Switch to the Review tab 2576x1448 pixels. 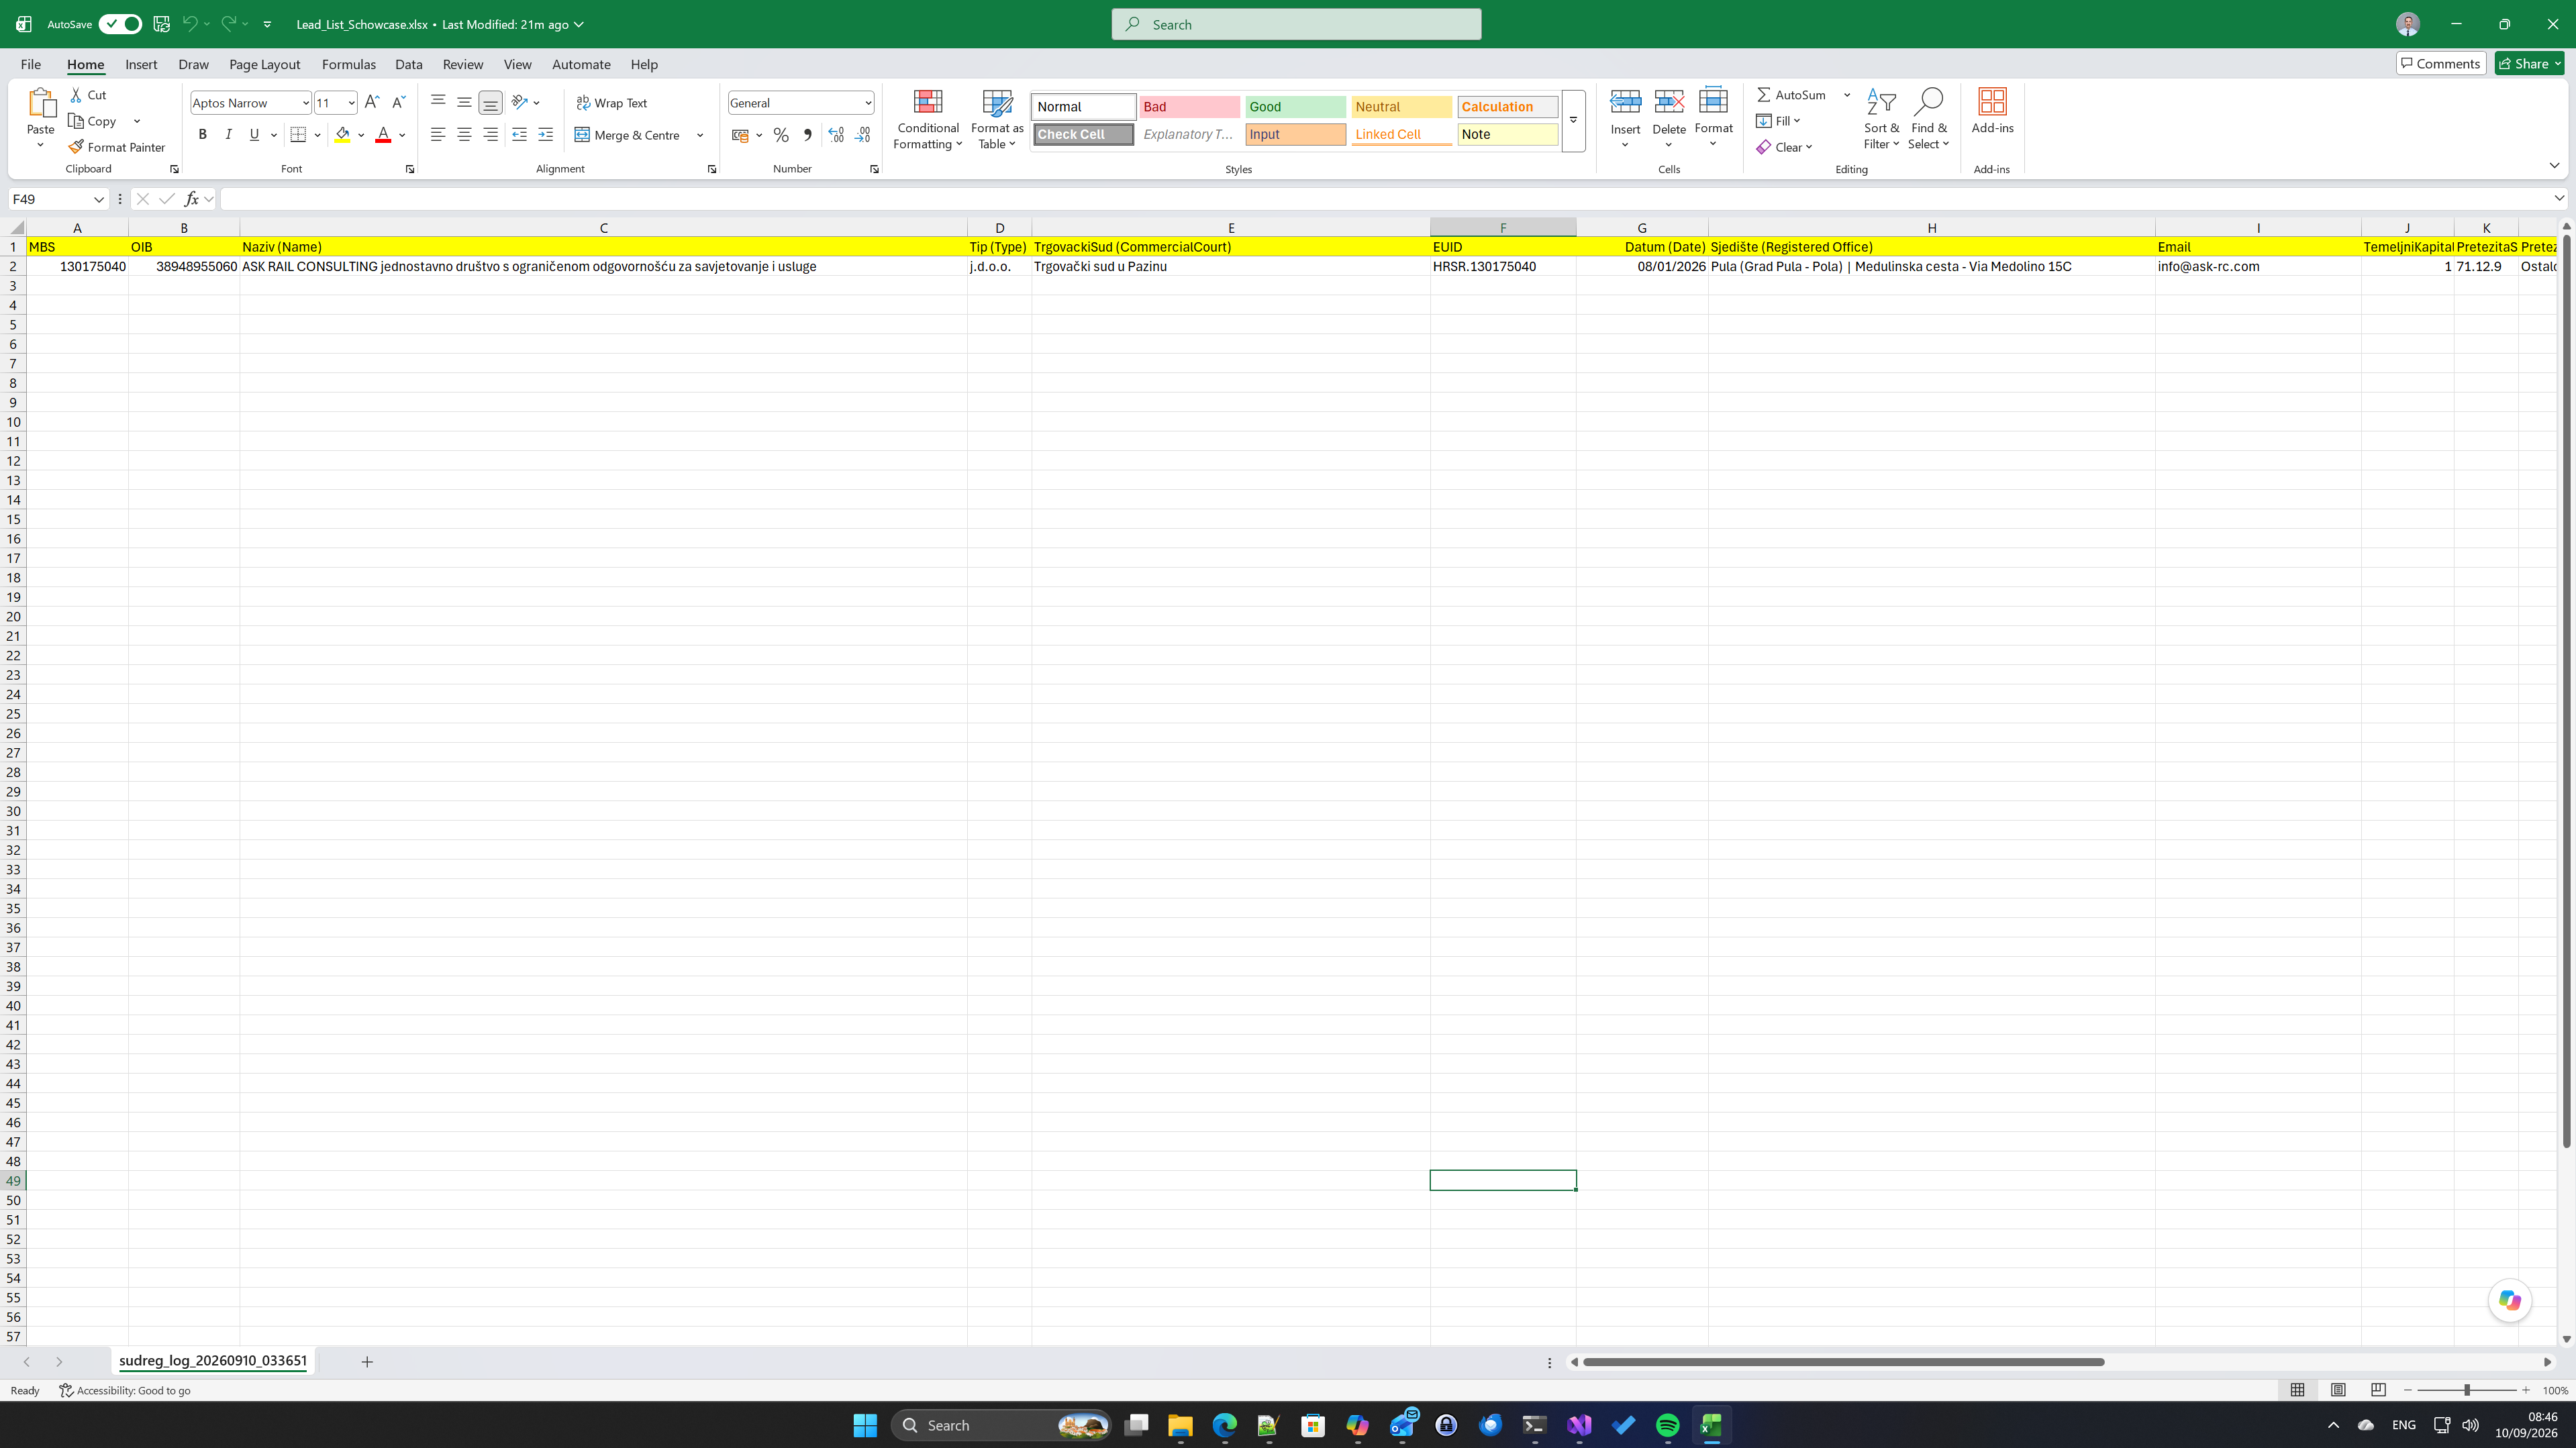point(463,64)
